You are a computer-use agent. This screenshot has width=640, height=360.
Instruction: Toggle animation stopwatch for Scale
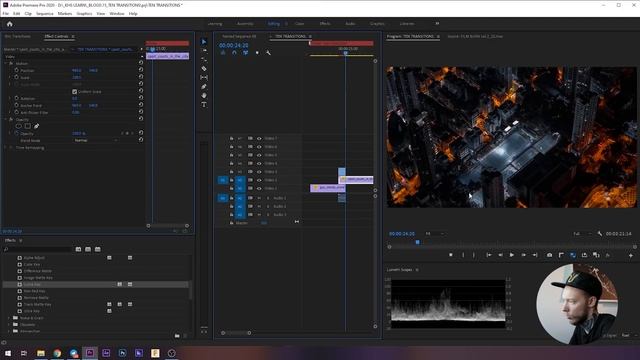(x=16, y=77)
